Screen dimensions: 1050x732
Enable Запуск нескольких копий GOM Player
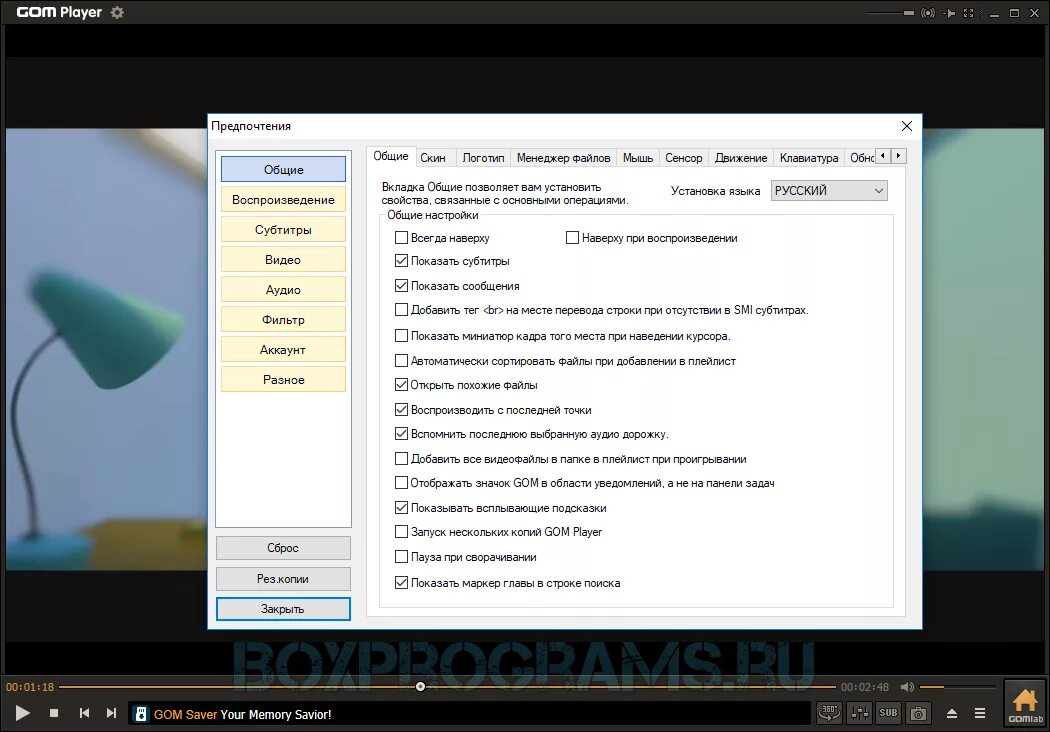[x=401, y=532]
